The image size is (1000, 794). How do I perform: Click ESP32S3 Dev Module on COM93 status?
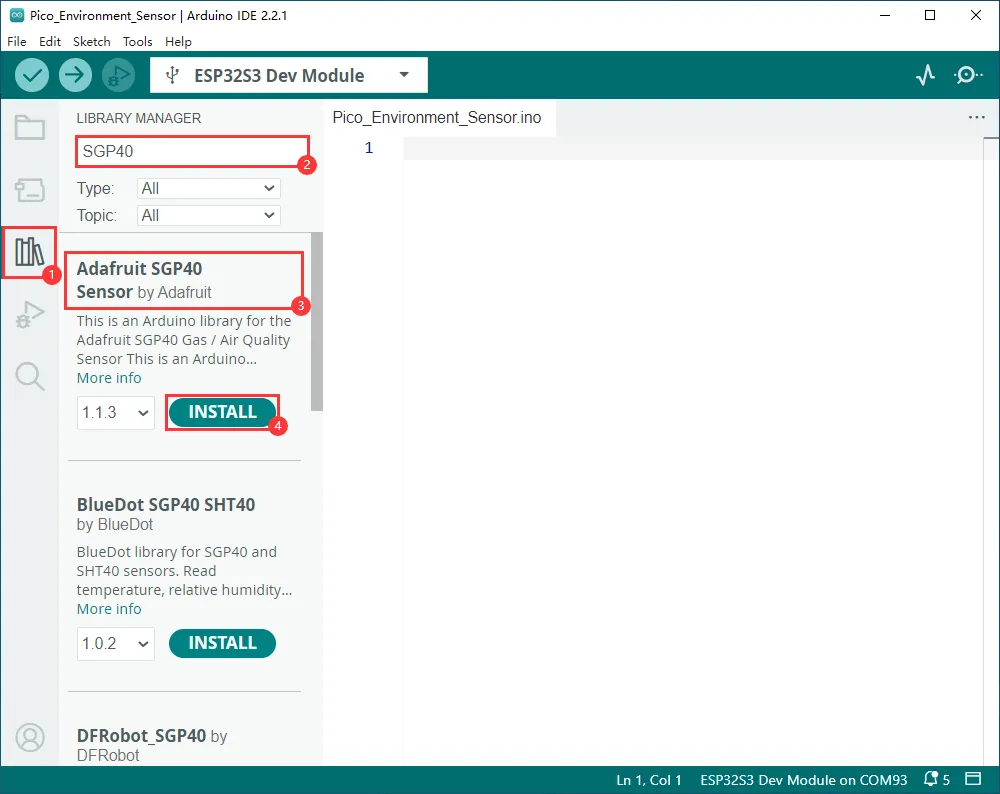point(804,779)
